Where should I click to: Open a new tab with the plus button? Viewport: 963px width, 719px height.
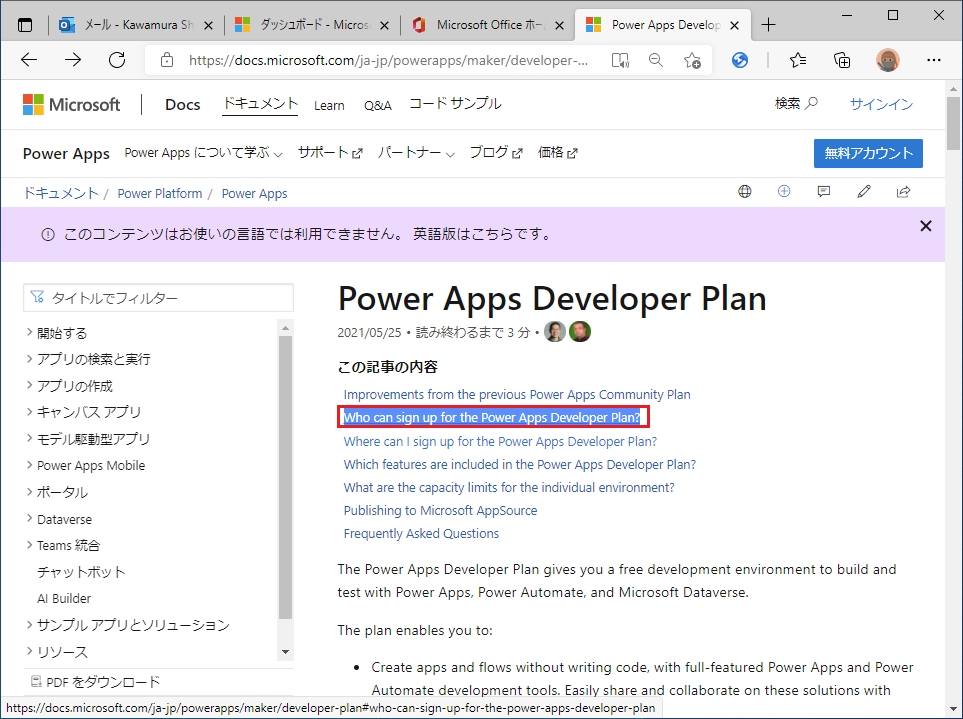[768, 25]
